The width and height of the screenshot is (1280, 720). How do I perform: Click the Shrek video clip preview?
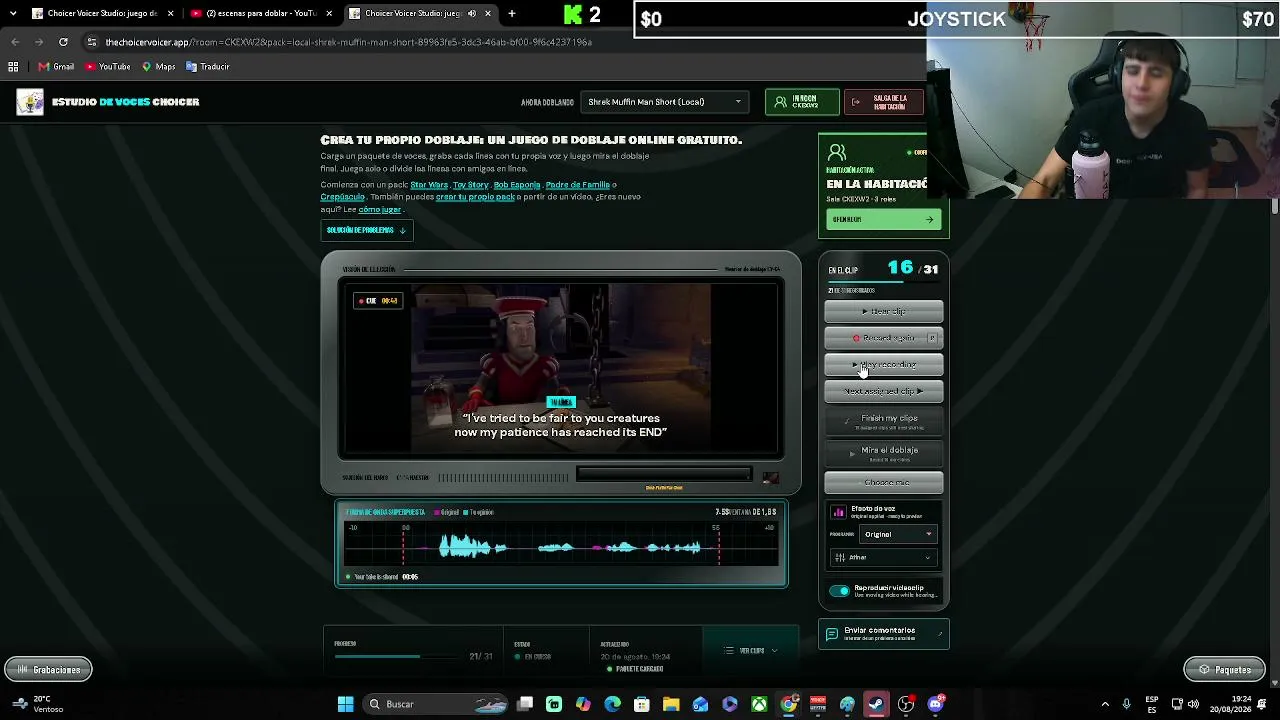coord(561,369)
